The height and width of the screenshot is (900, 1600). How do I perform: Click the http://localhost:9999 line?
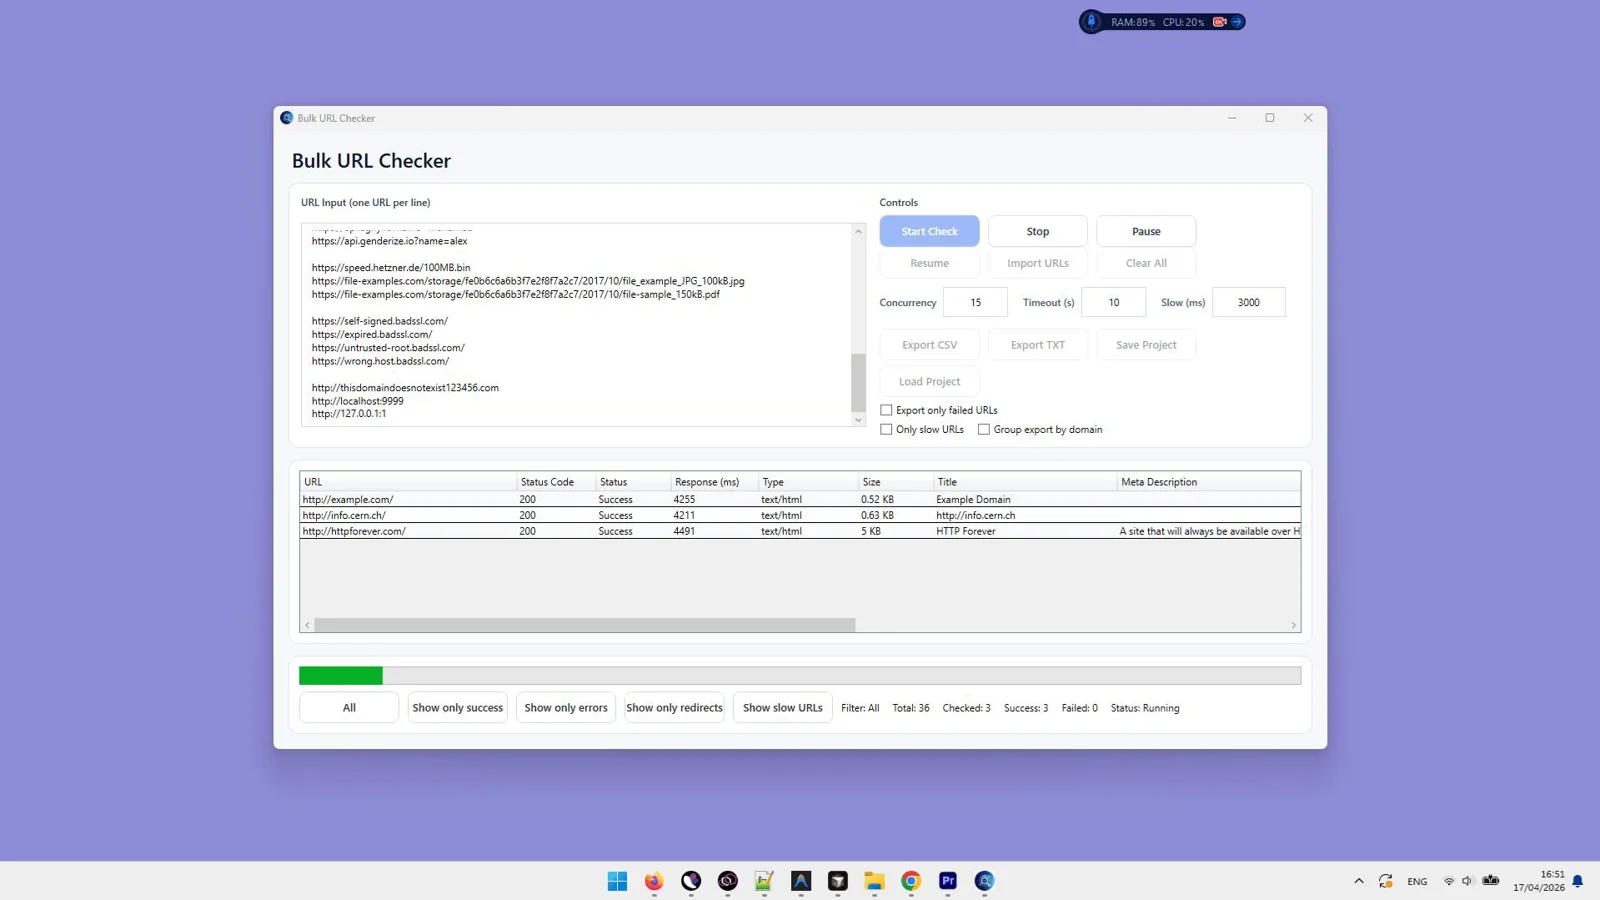pyautogui.click(x=357, y=401)
